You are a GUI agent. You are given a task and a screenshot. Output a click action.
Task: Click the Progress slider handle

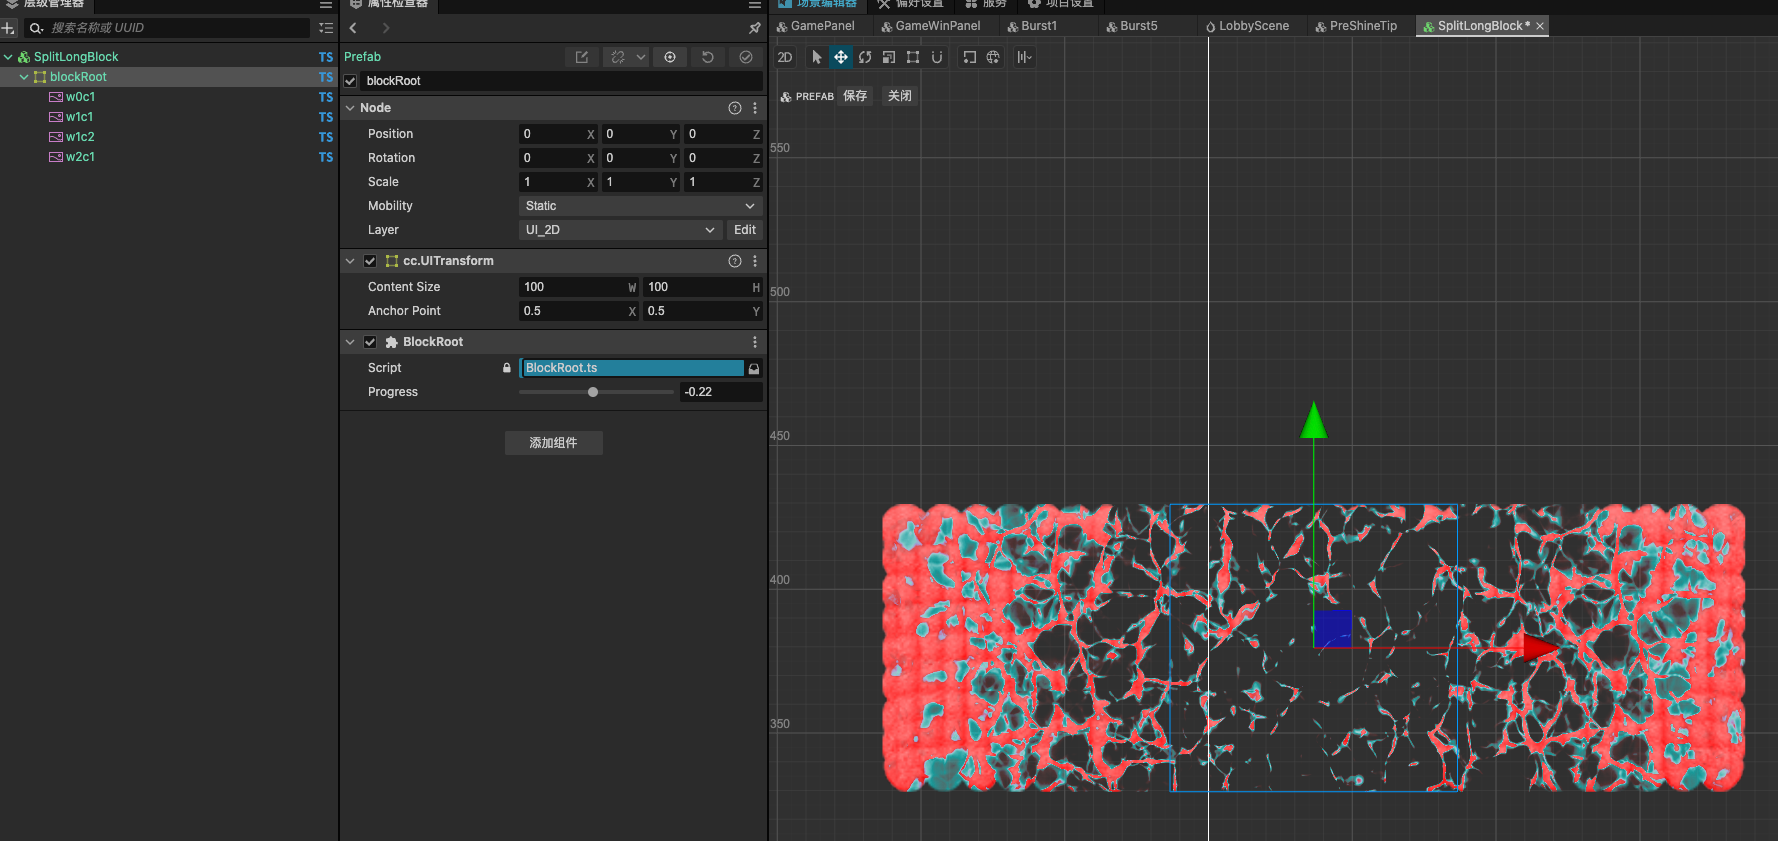coord(593,392)
